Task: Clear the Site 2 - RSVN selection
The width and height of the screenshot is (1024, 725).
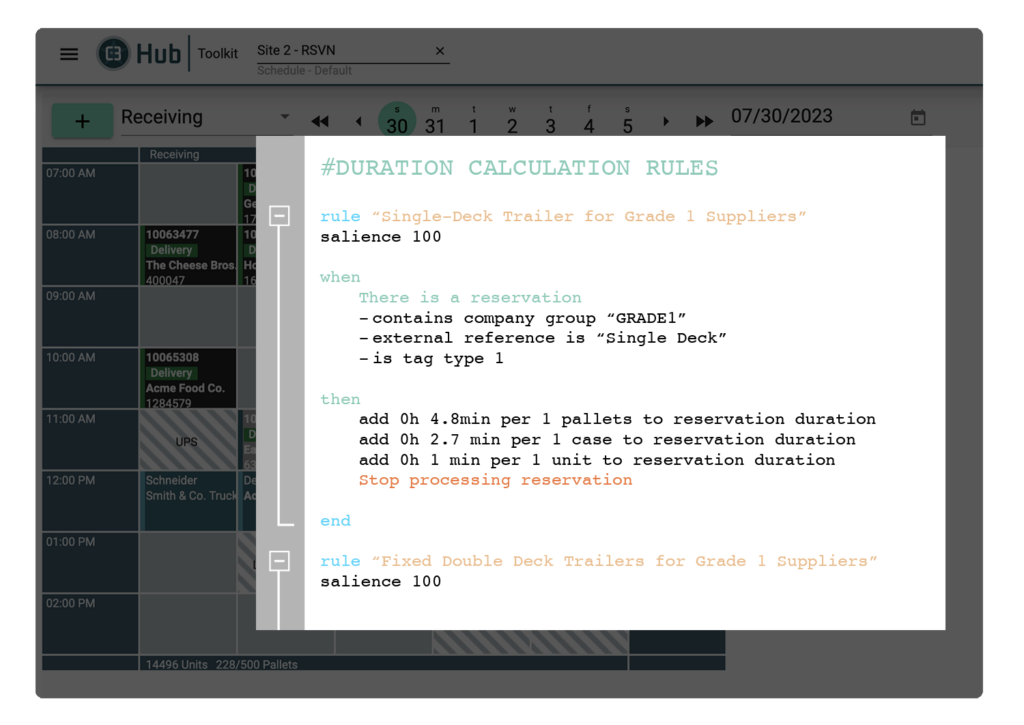Action: (x=440, y=51)
